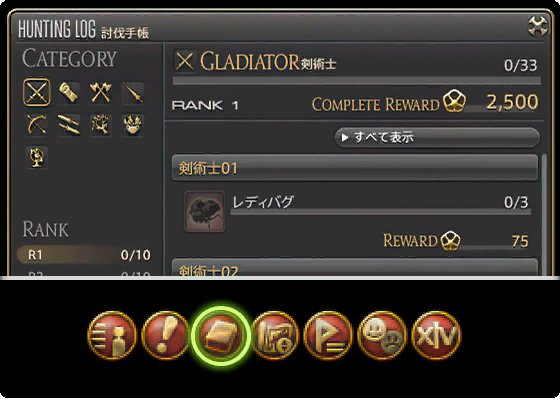Select the globe category icon in third row
The height and width of the screenshot is (400, 560).
37,157
